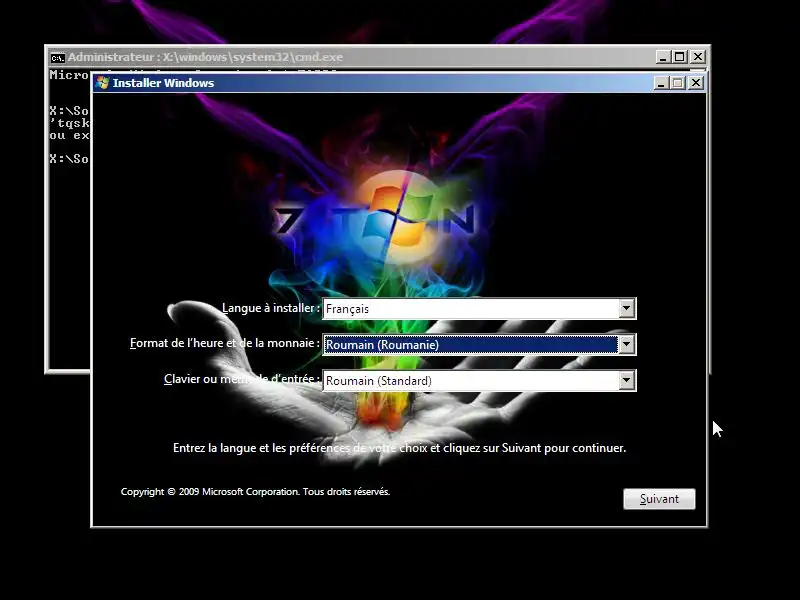The width and height of the screenshot is (800, 600).
Task: Click the Entrez la langue instruction text
Action: point(399,448)
